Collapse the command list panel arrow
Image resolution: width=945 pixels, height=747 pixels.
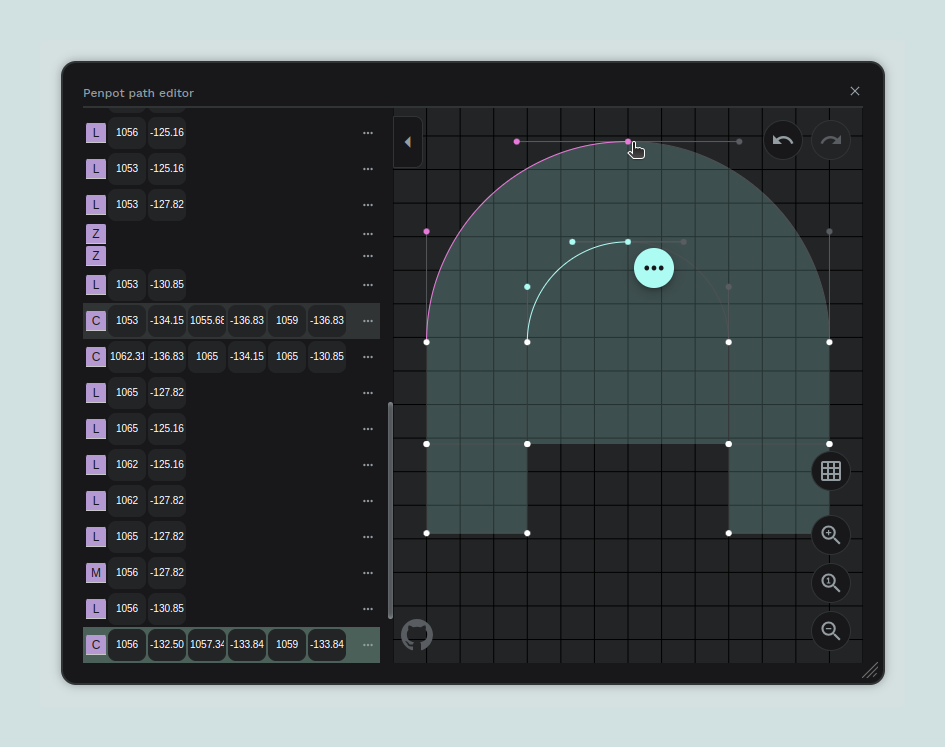[x=408, y=142]
